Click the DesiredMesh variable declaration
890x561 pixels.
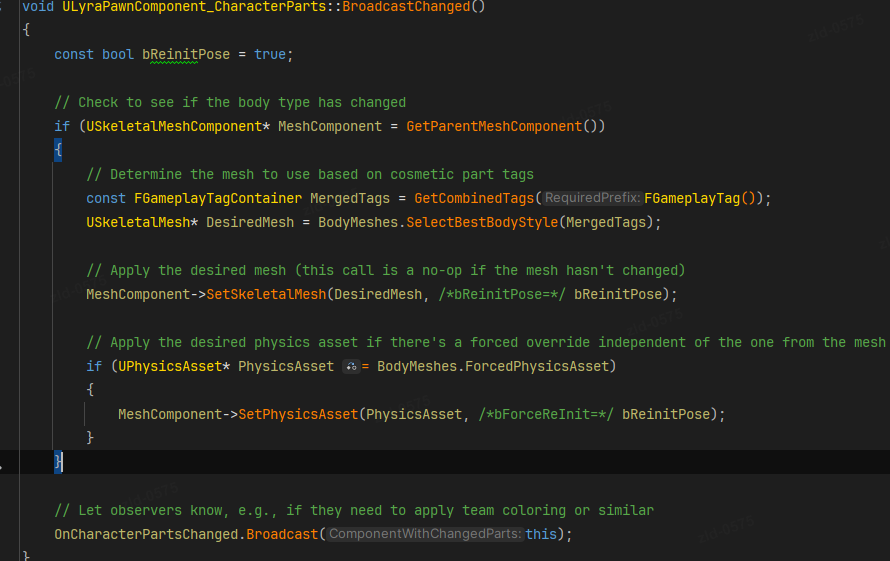point(250,222)
